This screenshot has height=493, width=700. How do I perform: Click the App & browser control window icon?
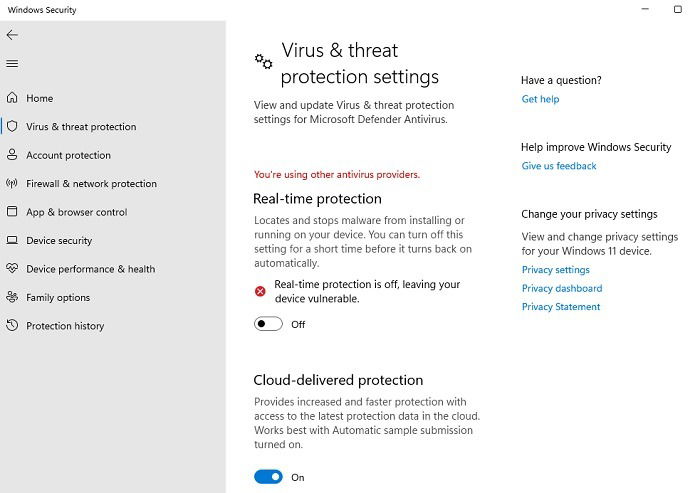tap(12, 211)
